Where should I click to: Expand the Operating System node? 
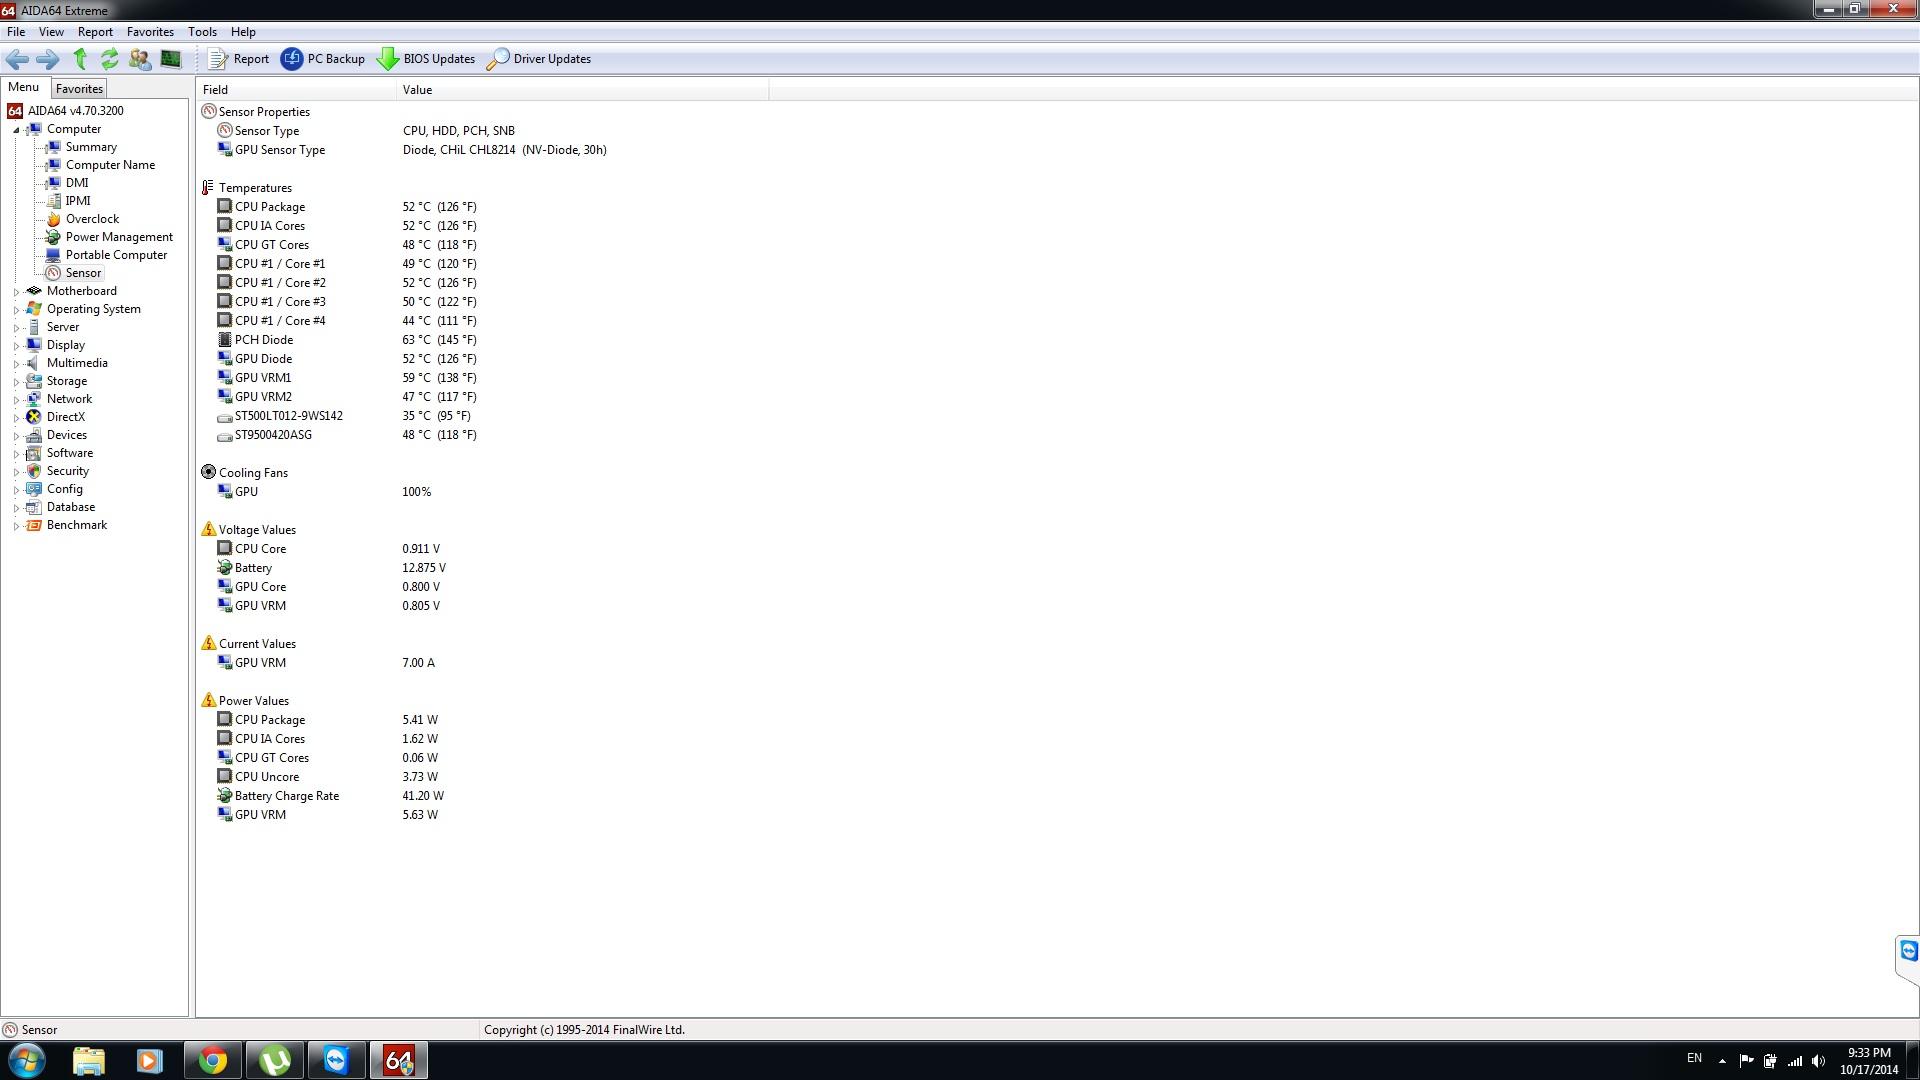click(x=16, y=310)
